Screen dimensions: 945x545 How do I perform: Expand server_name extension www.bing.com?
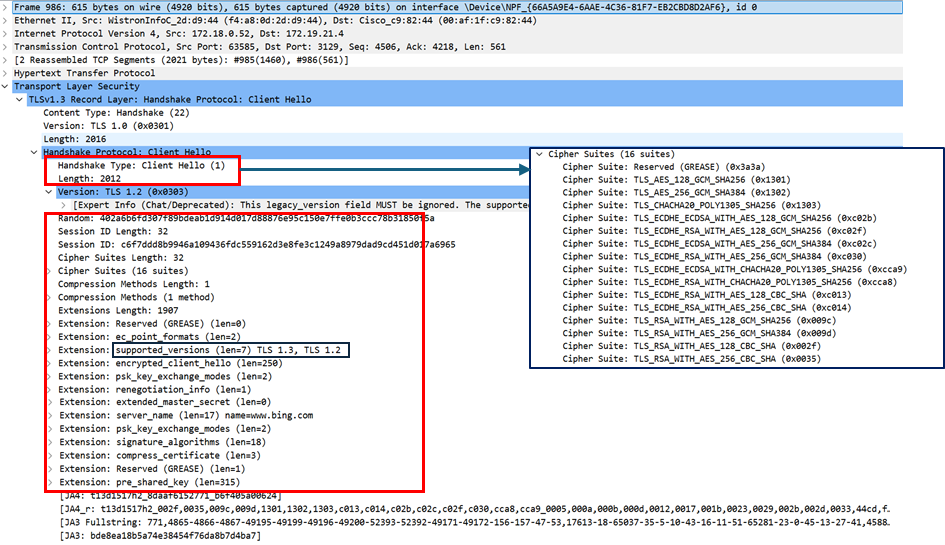click(49, 416)
